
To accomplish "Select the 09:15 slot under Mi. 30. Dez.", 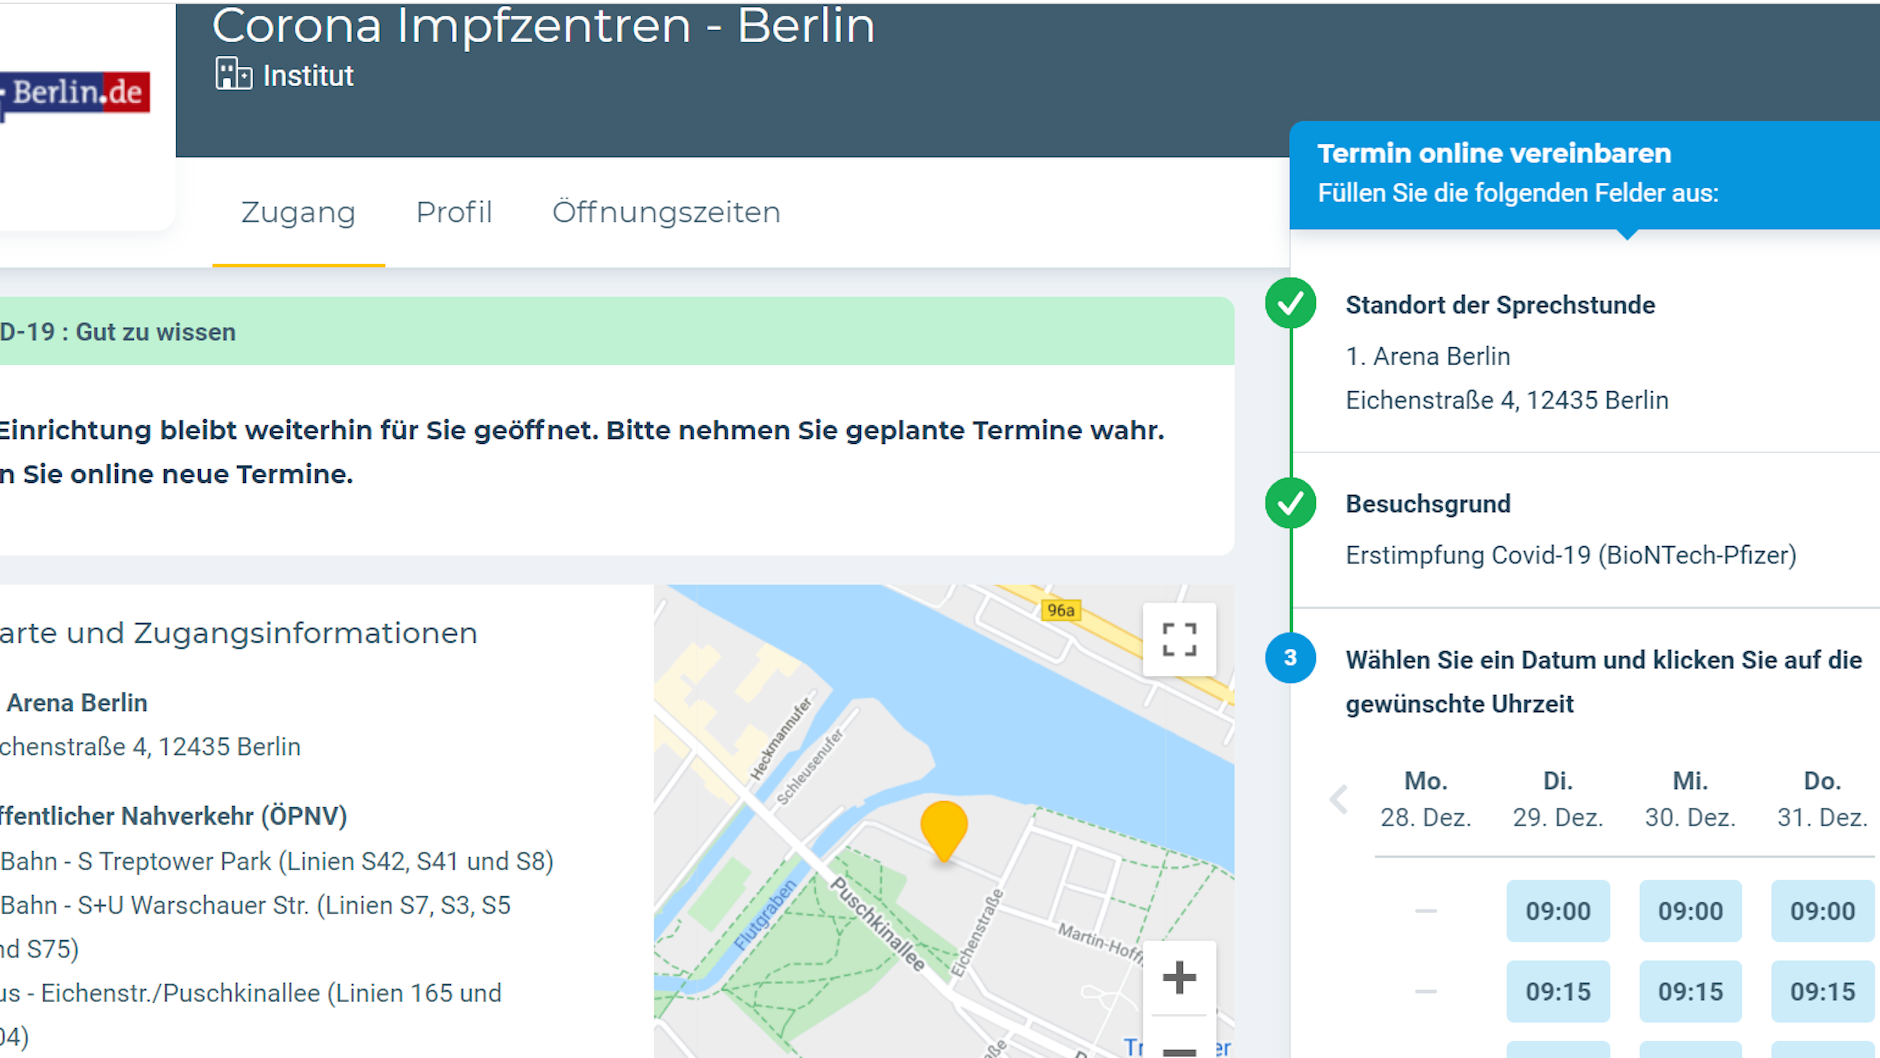I will [x=1690, y=991].
